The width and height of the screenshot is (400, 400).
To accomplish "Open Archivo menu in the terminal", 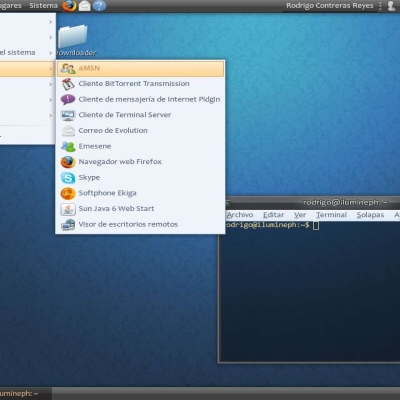I will [x=240, y=215].
